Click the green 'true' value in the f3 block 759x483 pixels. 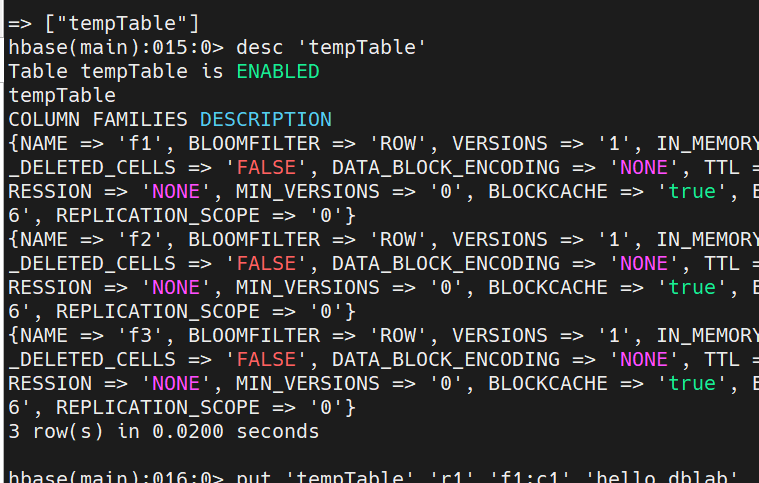tap(692, 383)
